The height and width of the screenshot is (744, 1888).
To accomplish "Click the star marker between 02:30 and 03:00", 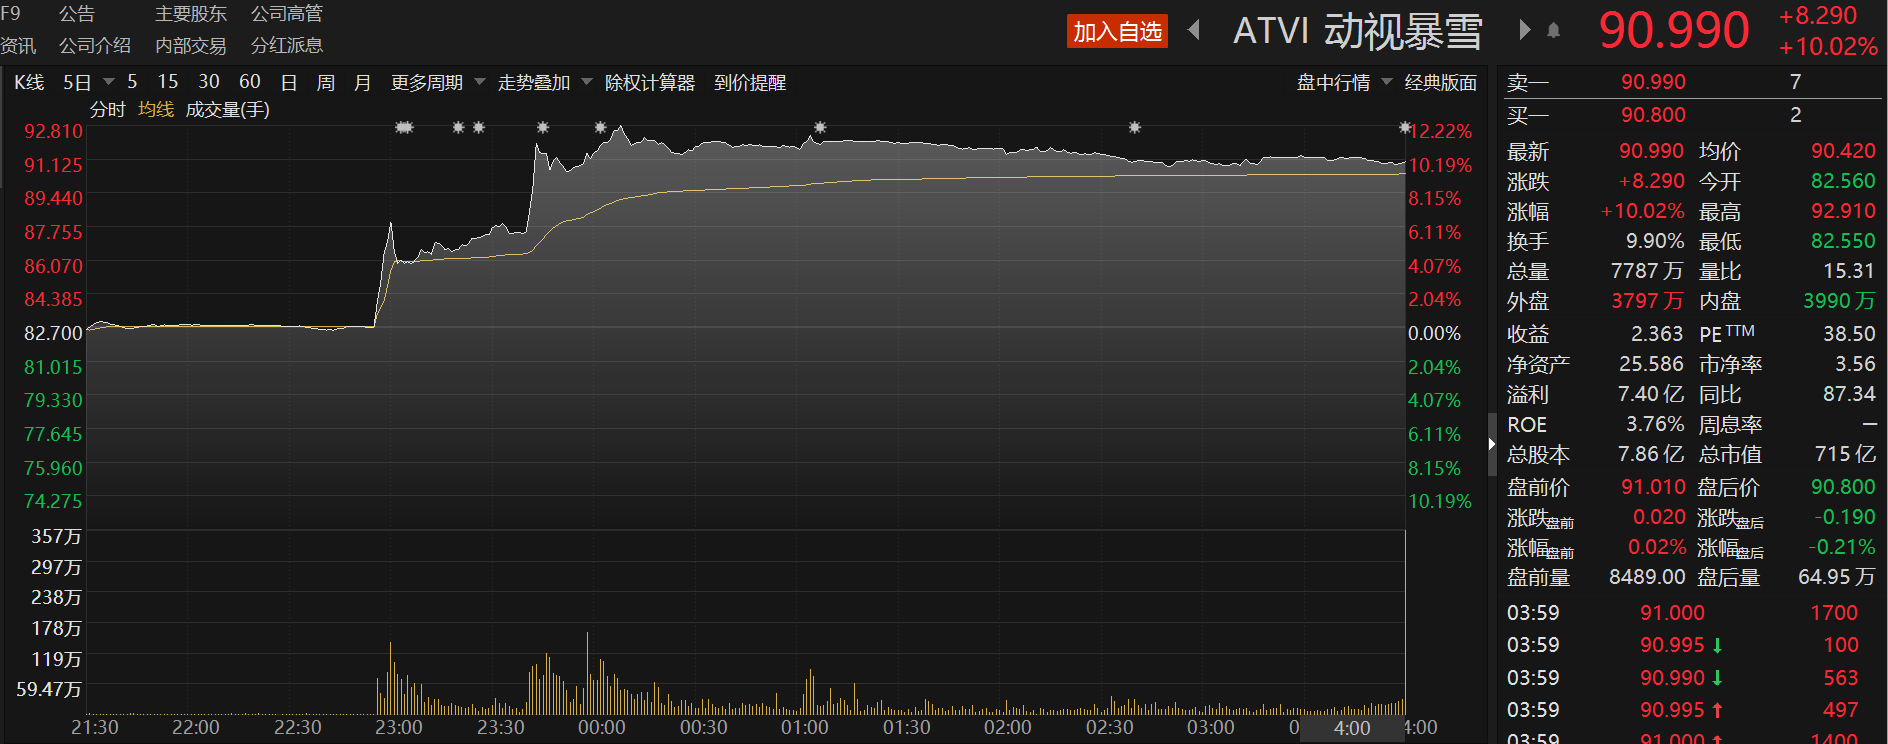I will [1135, 128].
